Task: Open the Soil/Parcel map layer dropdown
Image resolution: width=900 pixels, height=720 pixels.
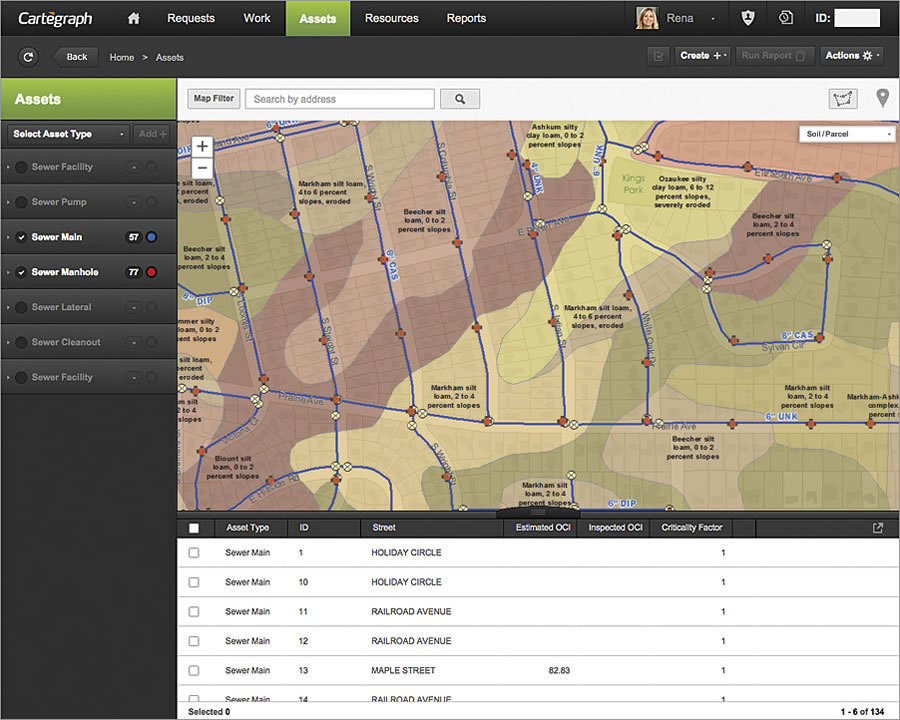Action: (x=846, y=133)
